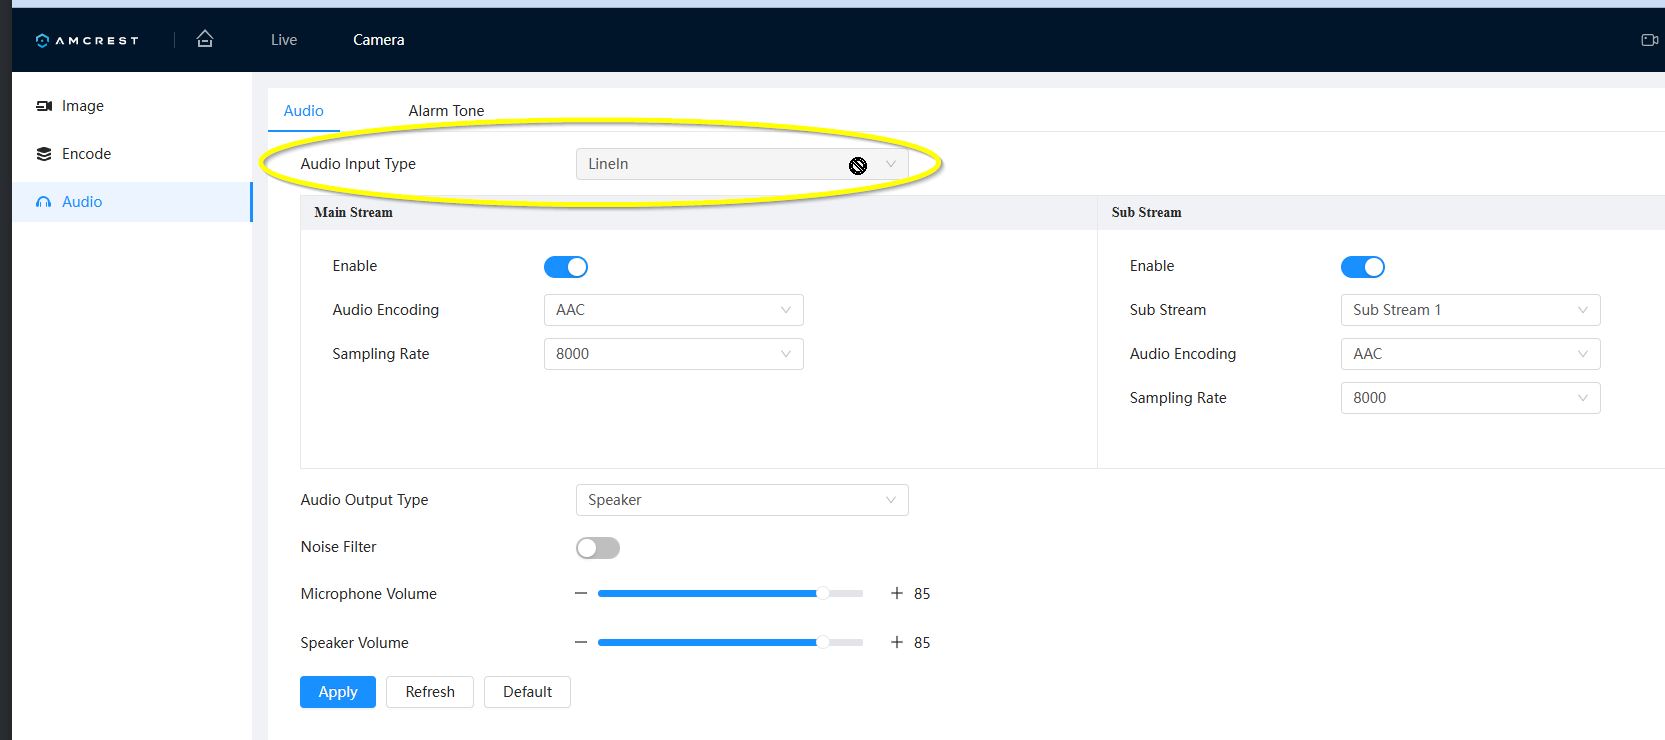Click the Refresh button
Image resolution: width=1665 pixels, height=740 pixels.
click(x=430, y=692)
